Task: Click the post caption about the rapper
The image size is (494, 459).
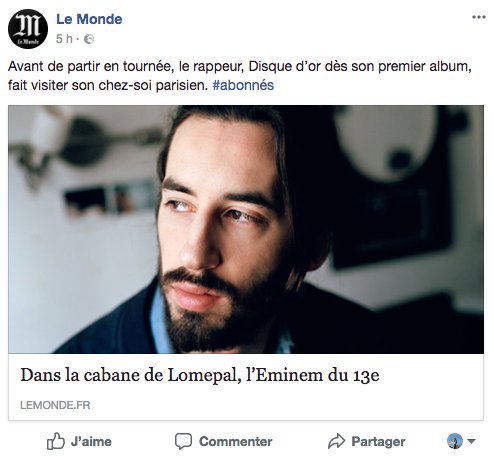Action: click(240, 76)
